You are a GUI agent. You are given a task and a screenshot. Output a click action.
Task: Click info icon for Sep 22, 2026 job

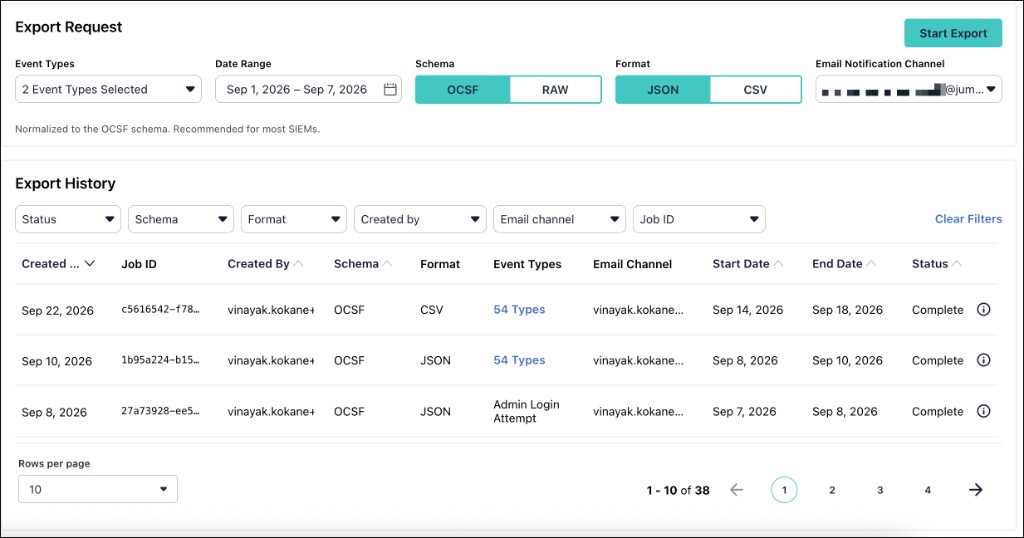984,309
